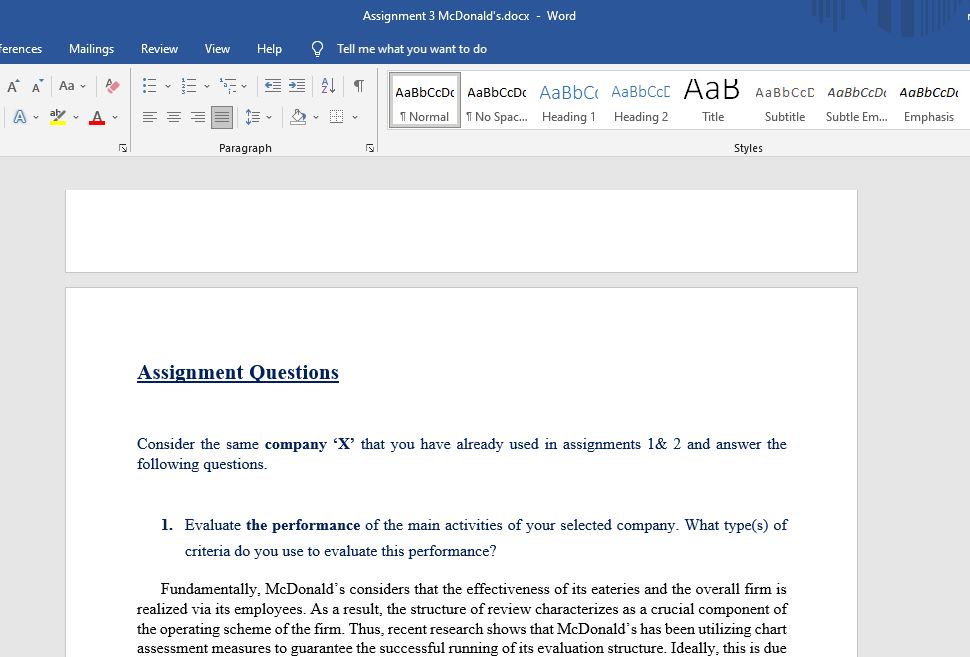Viewport: 970px width, 657px height.
Task: Apply the Subtle Emphasis style
Action: [x=857, y=100]
